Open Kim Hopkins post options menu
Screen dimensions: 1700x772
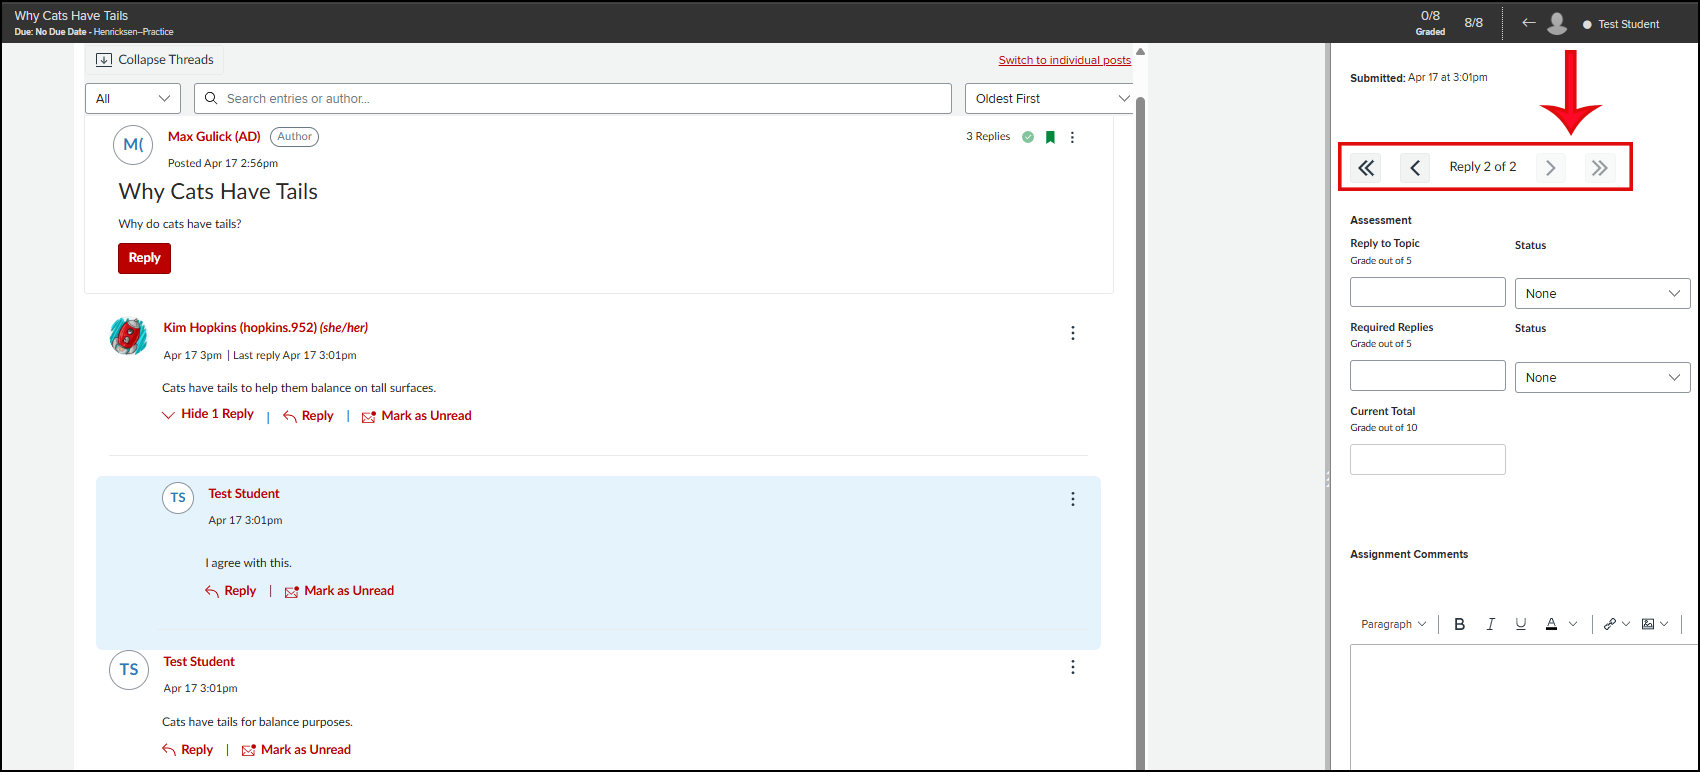(1073, 333)
